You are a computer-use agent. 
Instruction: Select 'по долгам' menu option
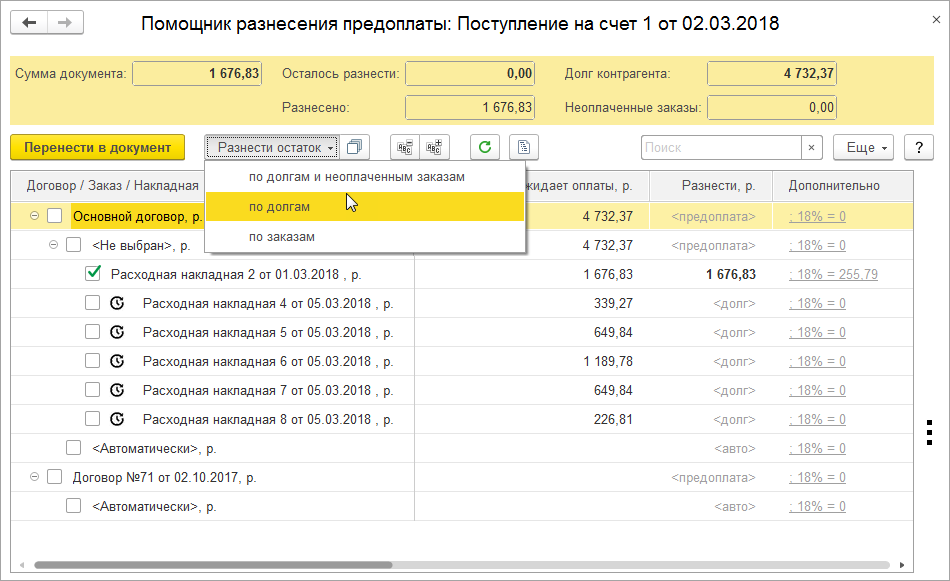279,207
